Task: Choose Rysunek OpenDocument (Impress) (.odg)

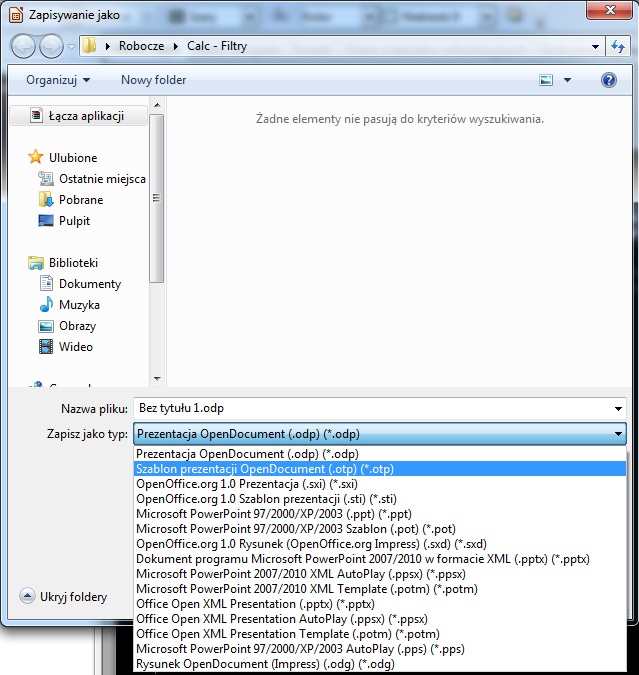Action: click(x=380, y=664)
